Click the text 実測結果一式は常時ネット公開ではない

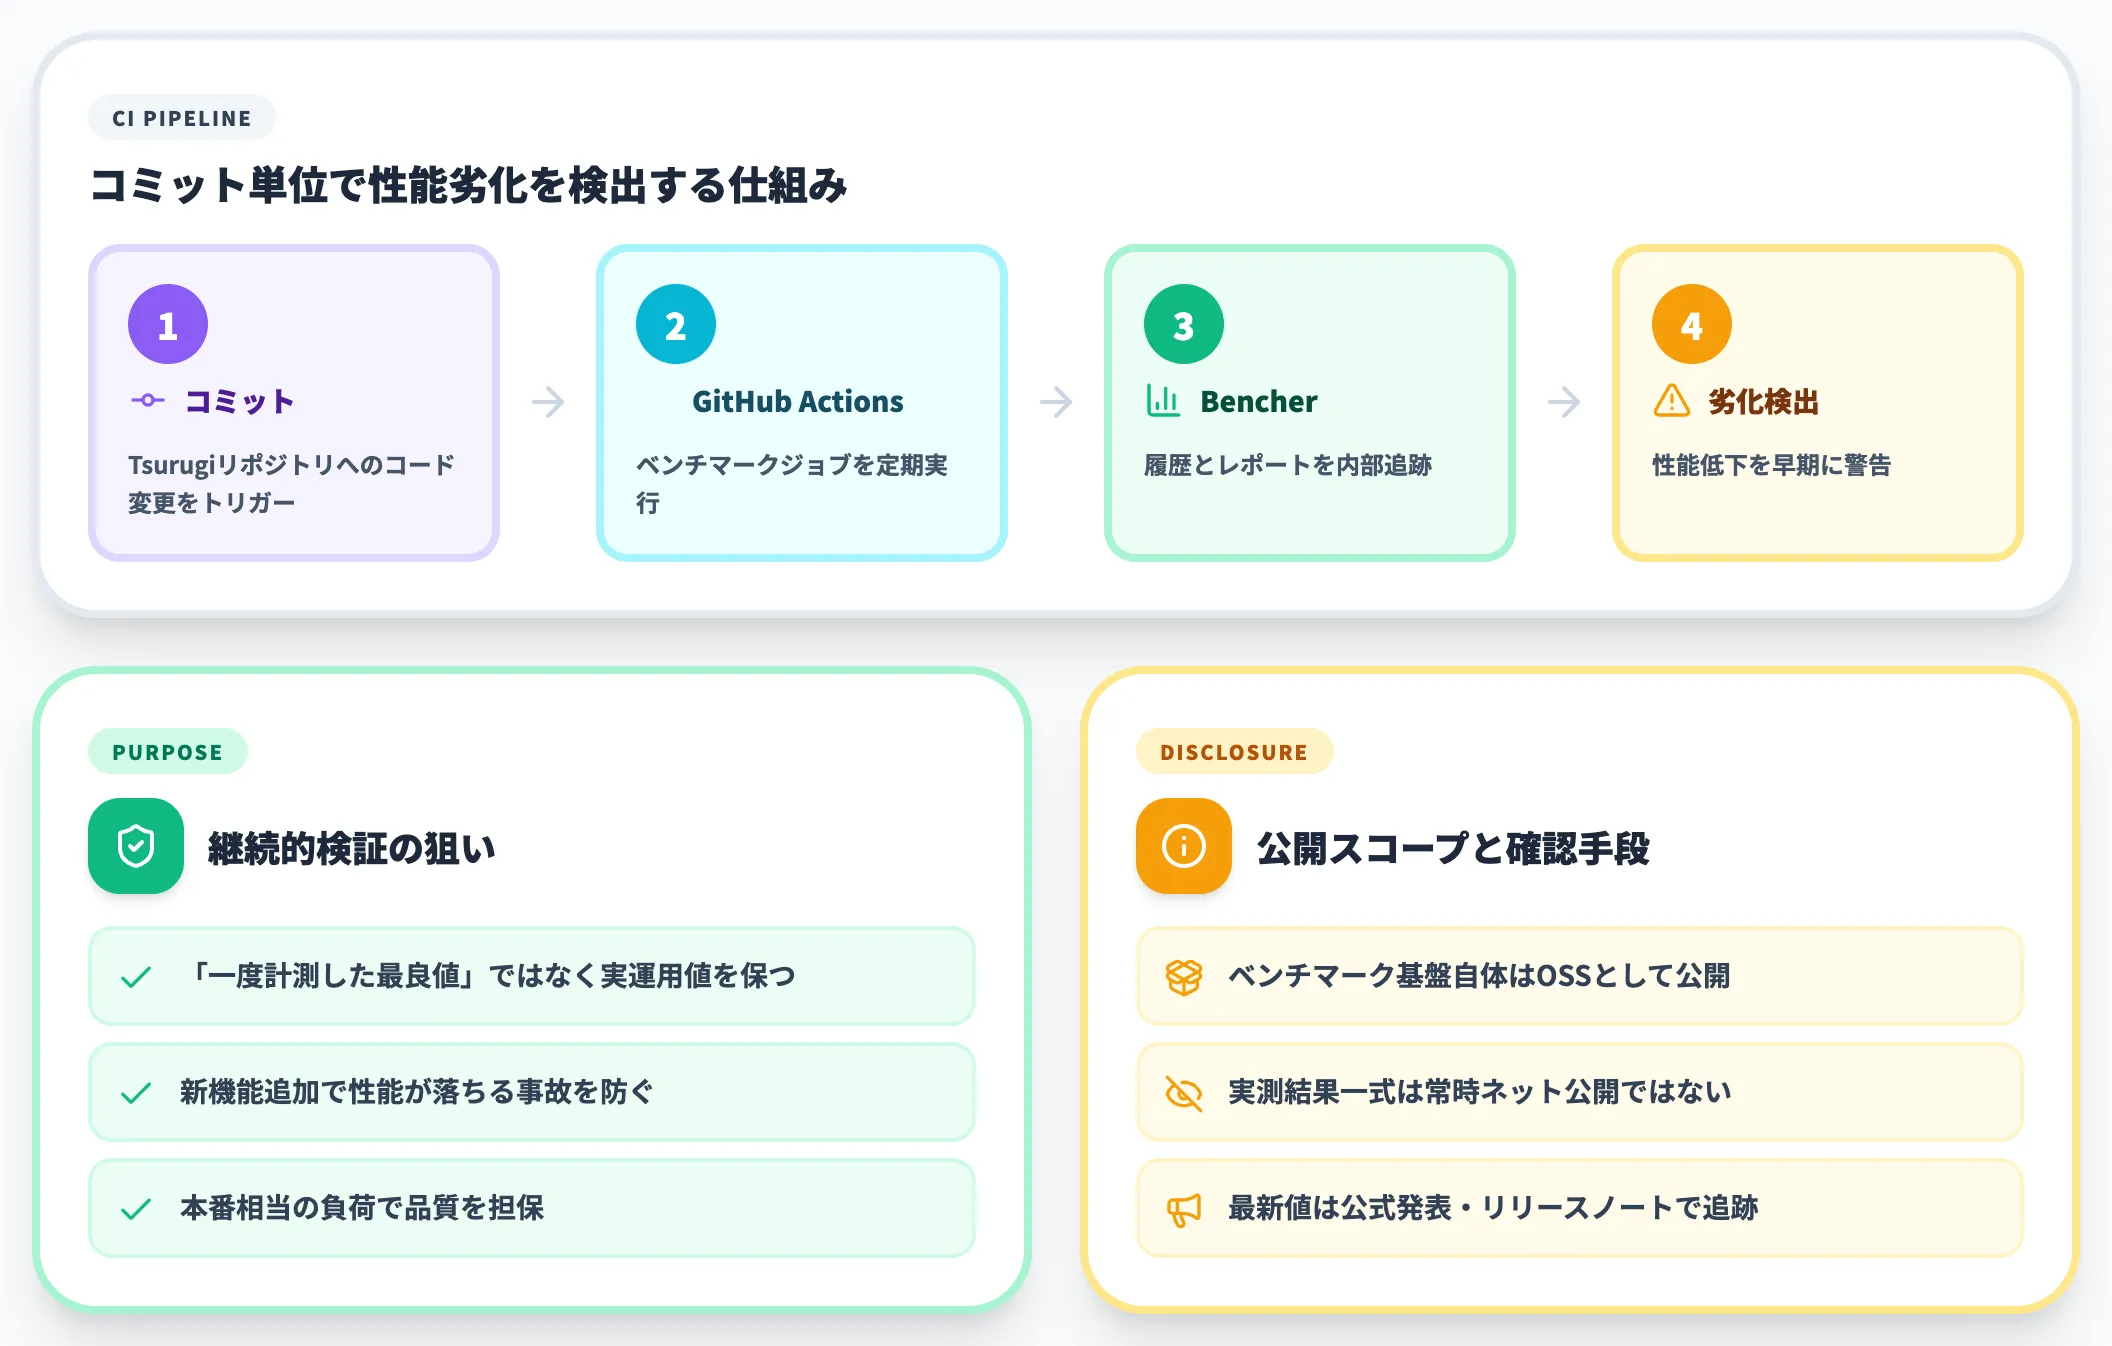pos(1480,1092)
